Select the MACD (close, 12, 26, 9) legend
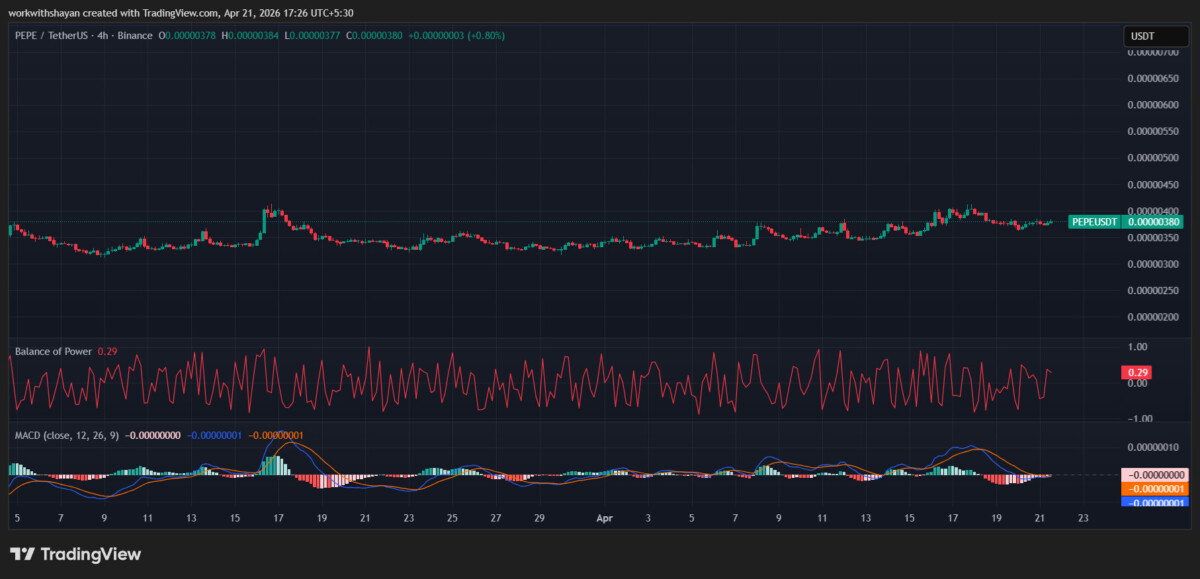Viewport: 1200px width, 579px height. pyautogui.click(x=68, y=436)
